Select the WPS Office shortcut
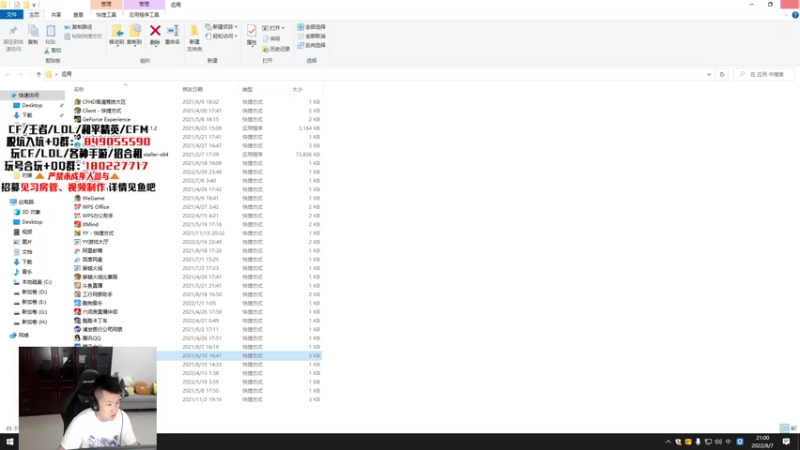Screen dimensions: 800x450 point(95,207)
